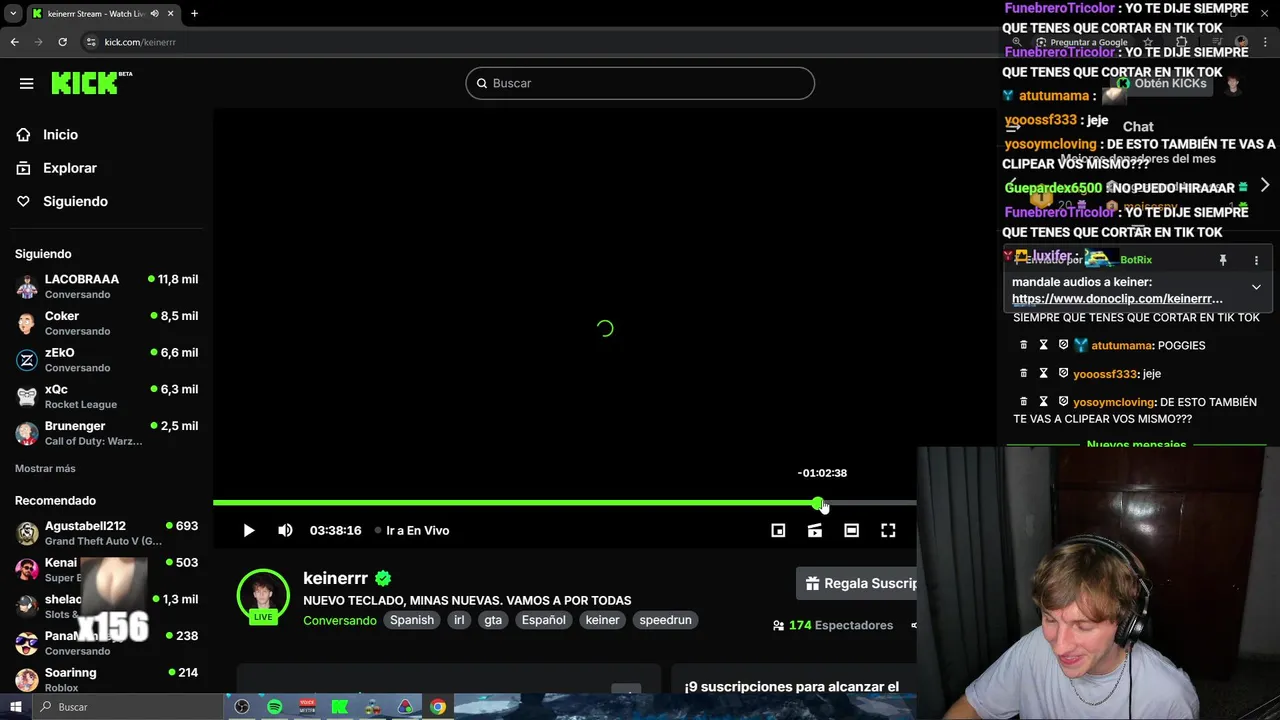Timeout yooossf333 with hourglass icon
This screenshot has height=720, width=1280.
(x=1043, y=373)
